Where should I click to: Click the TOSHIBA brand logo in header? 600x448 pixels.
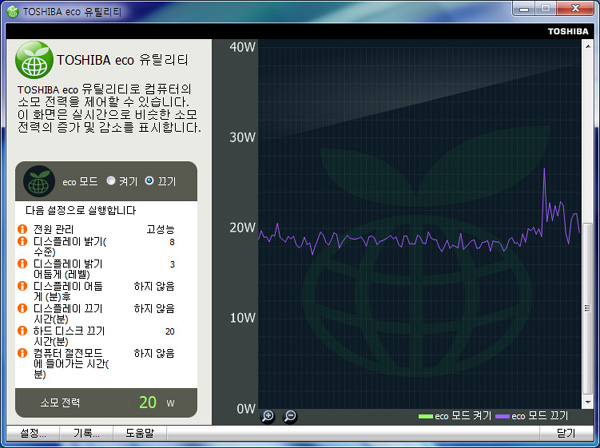568,31
